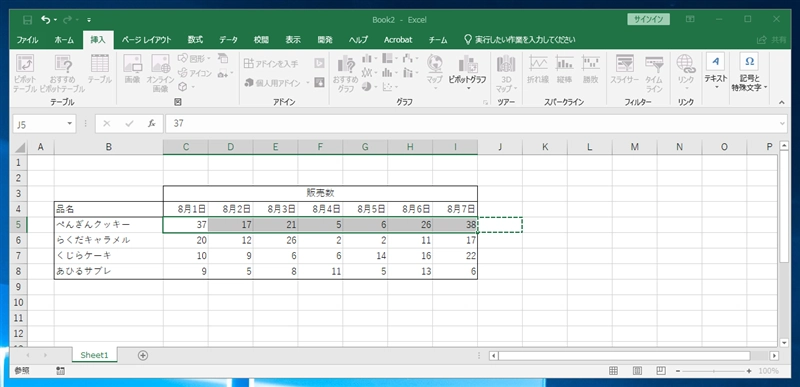Click the cell らくだキャラメル

[109, 240]
